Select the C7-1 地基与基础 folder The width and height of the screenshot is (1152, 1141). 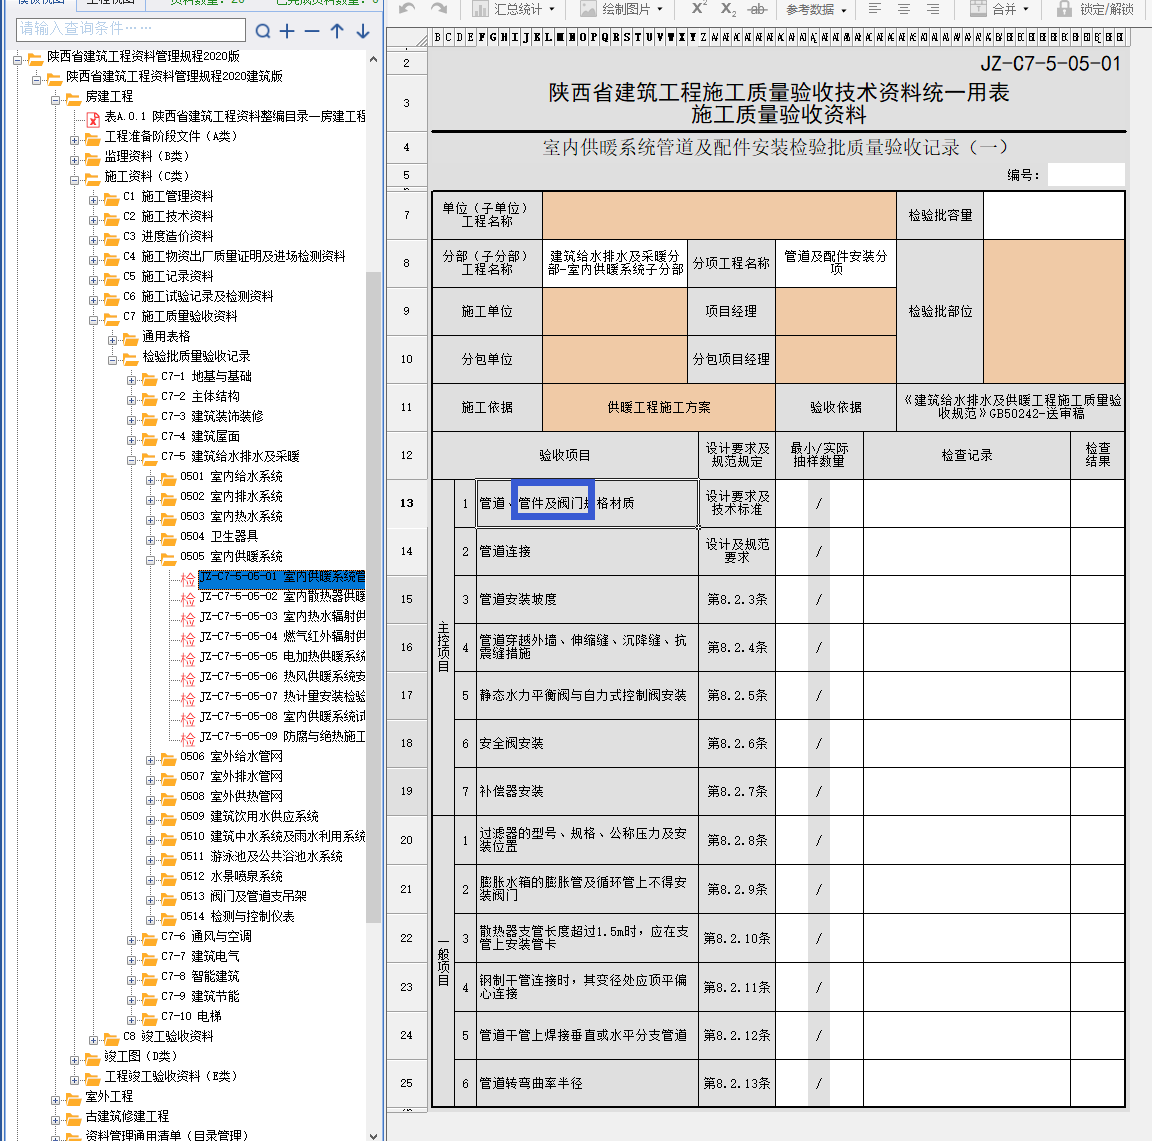pos(206,376)
